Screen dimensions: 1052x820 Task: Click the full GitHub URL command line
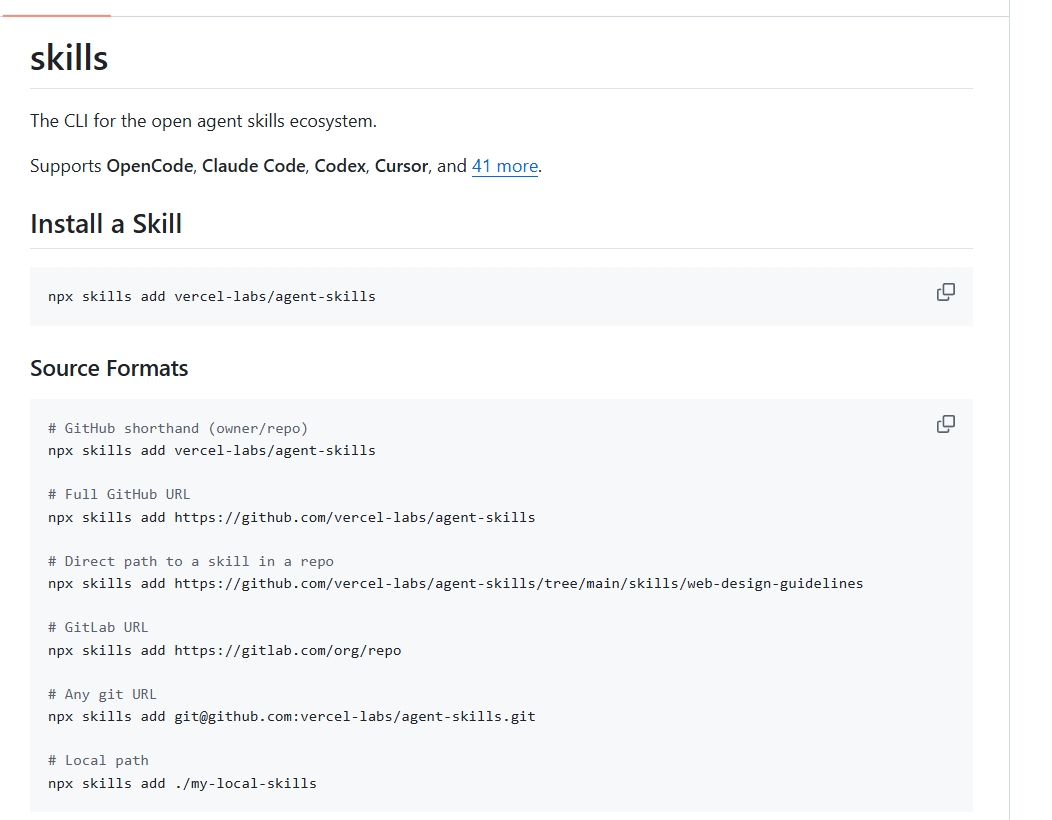tap(291, 517)
